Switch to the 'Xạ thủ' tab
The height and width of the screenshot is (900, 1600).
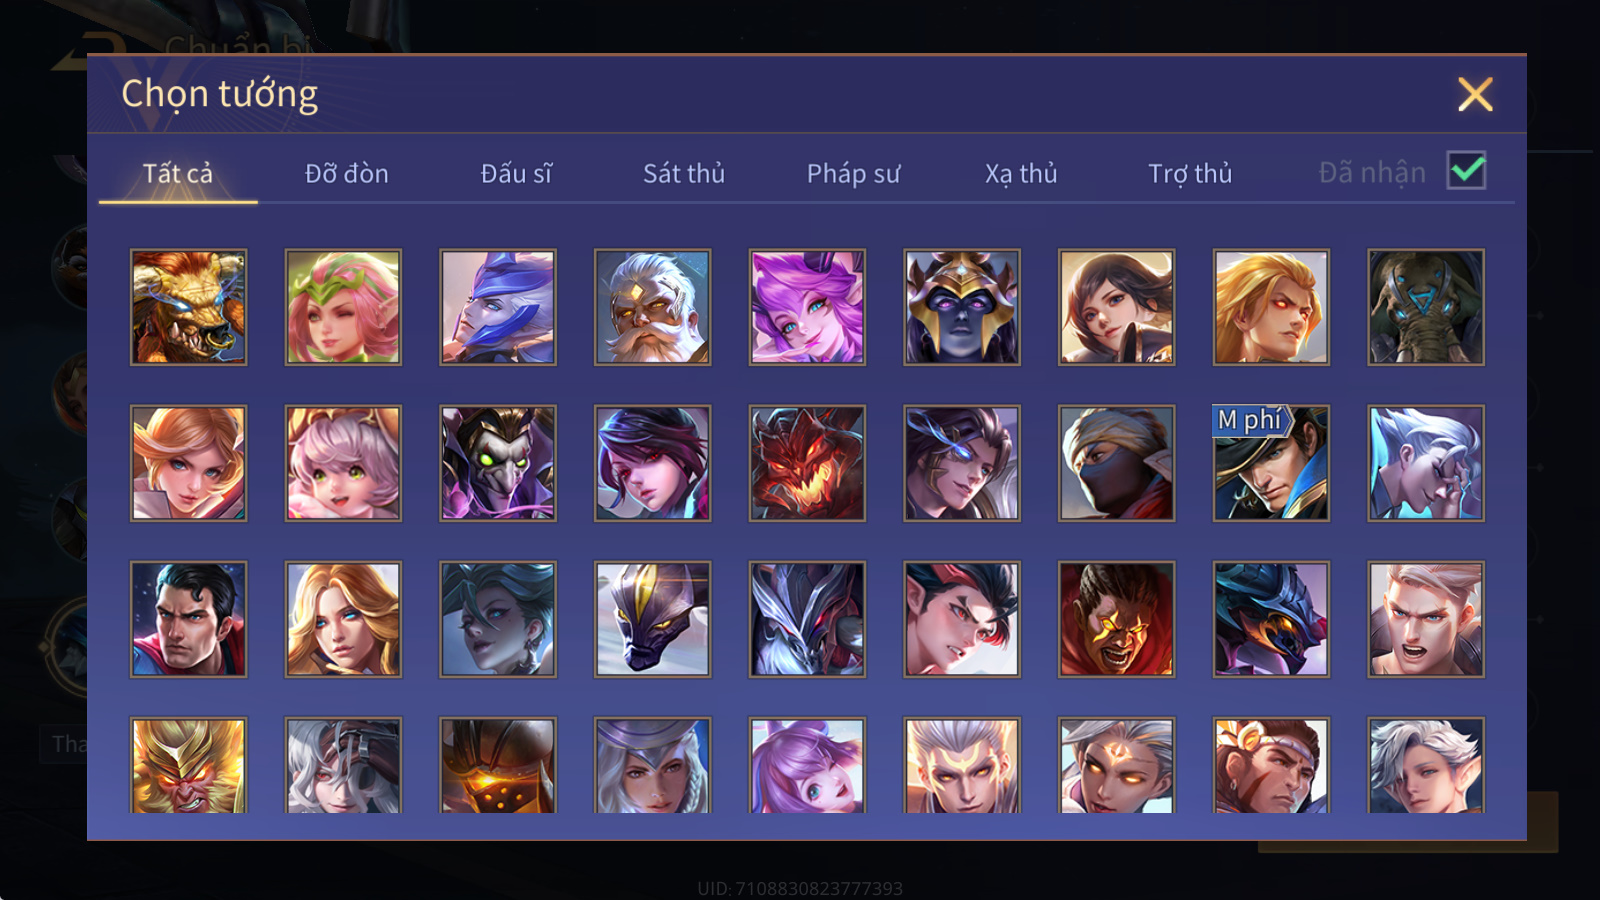1021,173
